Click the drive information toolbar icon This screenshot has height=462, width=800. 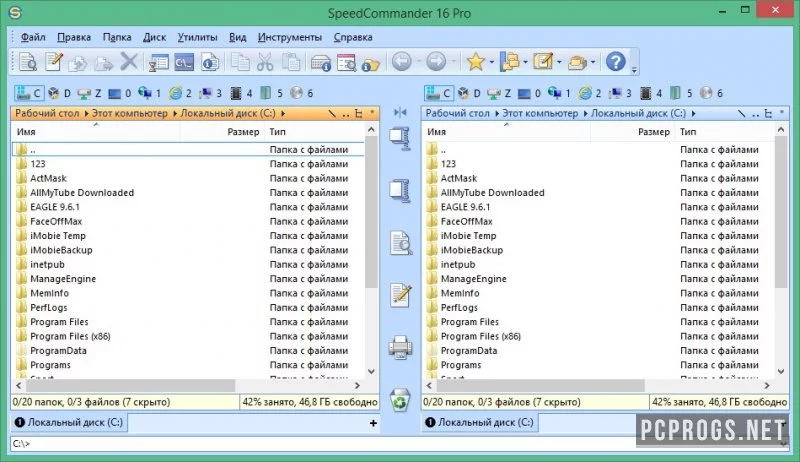320,62
